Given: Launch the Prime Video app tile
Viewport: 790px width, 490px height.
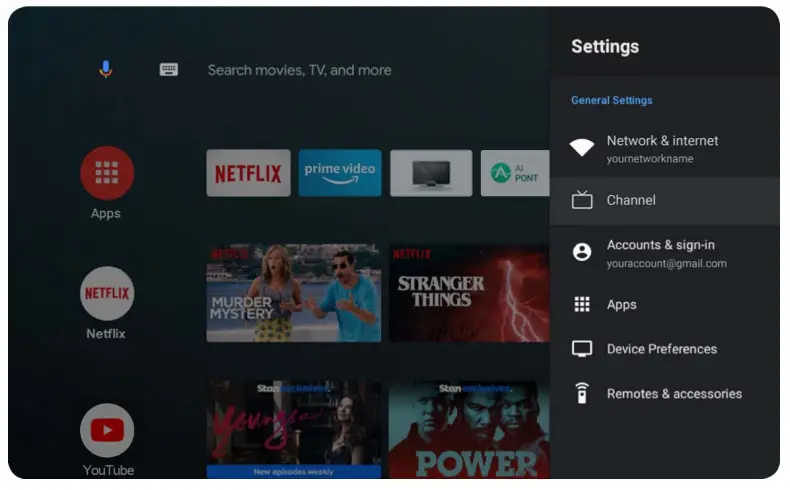Looking at the screenshot, I should coord(340,173).
